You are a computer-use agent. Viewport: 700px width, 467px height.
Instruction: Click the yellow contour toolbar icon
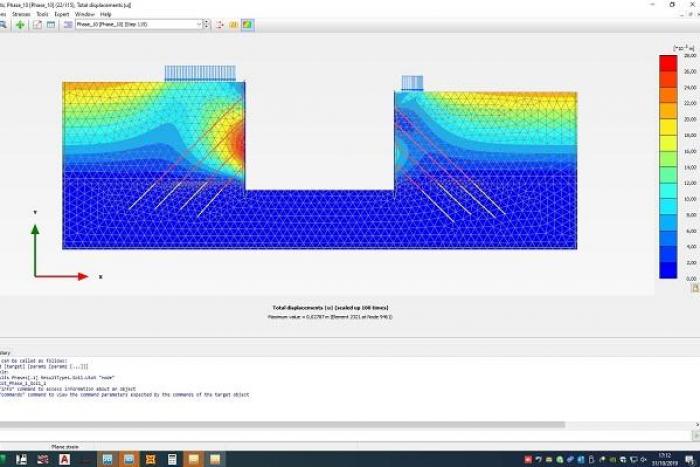click(234, 24)
